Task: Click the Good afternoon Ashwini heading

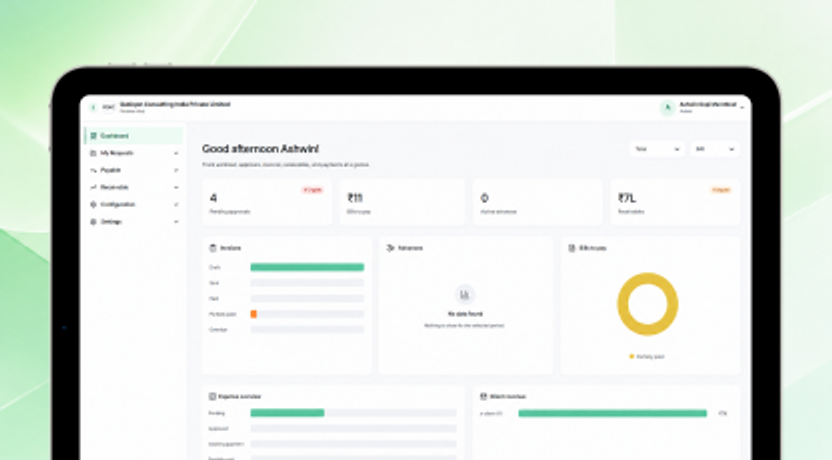Action: click(261, 149)
